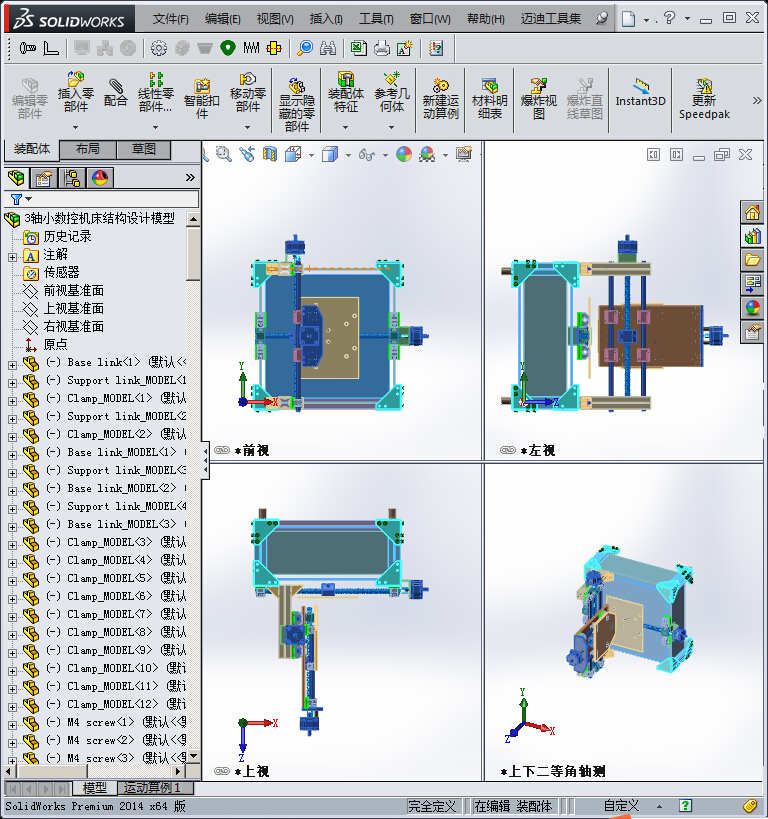Select the Mate (配合) tool
The height and width of the screenshot is (819, 768).
[x=115, y=92]
